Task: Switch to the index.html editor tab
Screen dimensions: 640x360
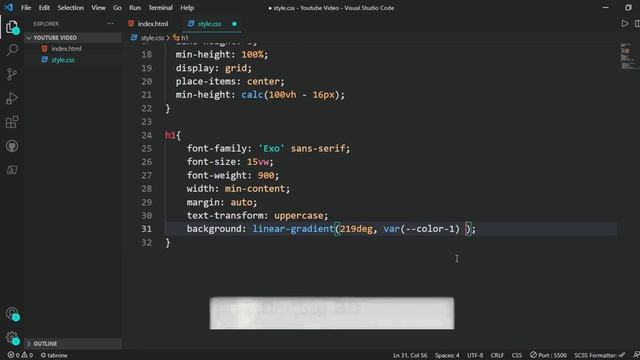Action: (152, 24)
